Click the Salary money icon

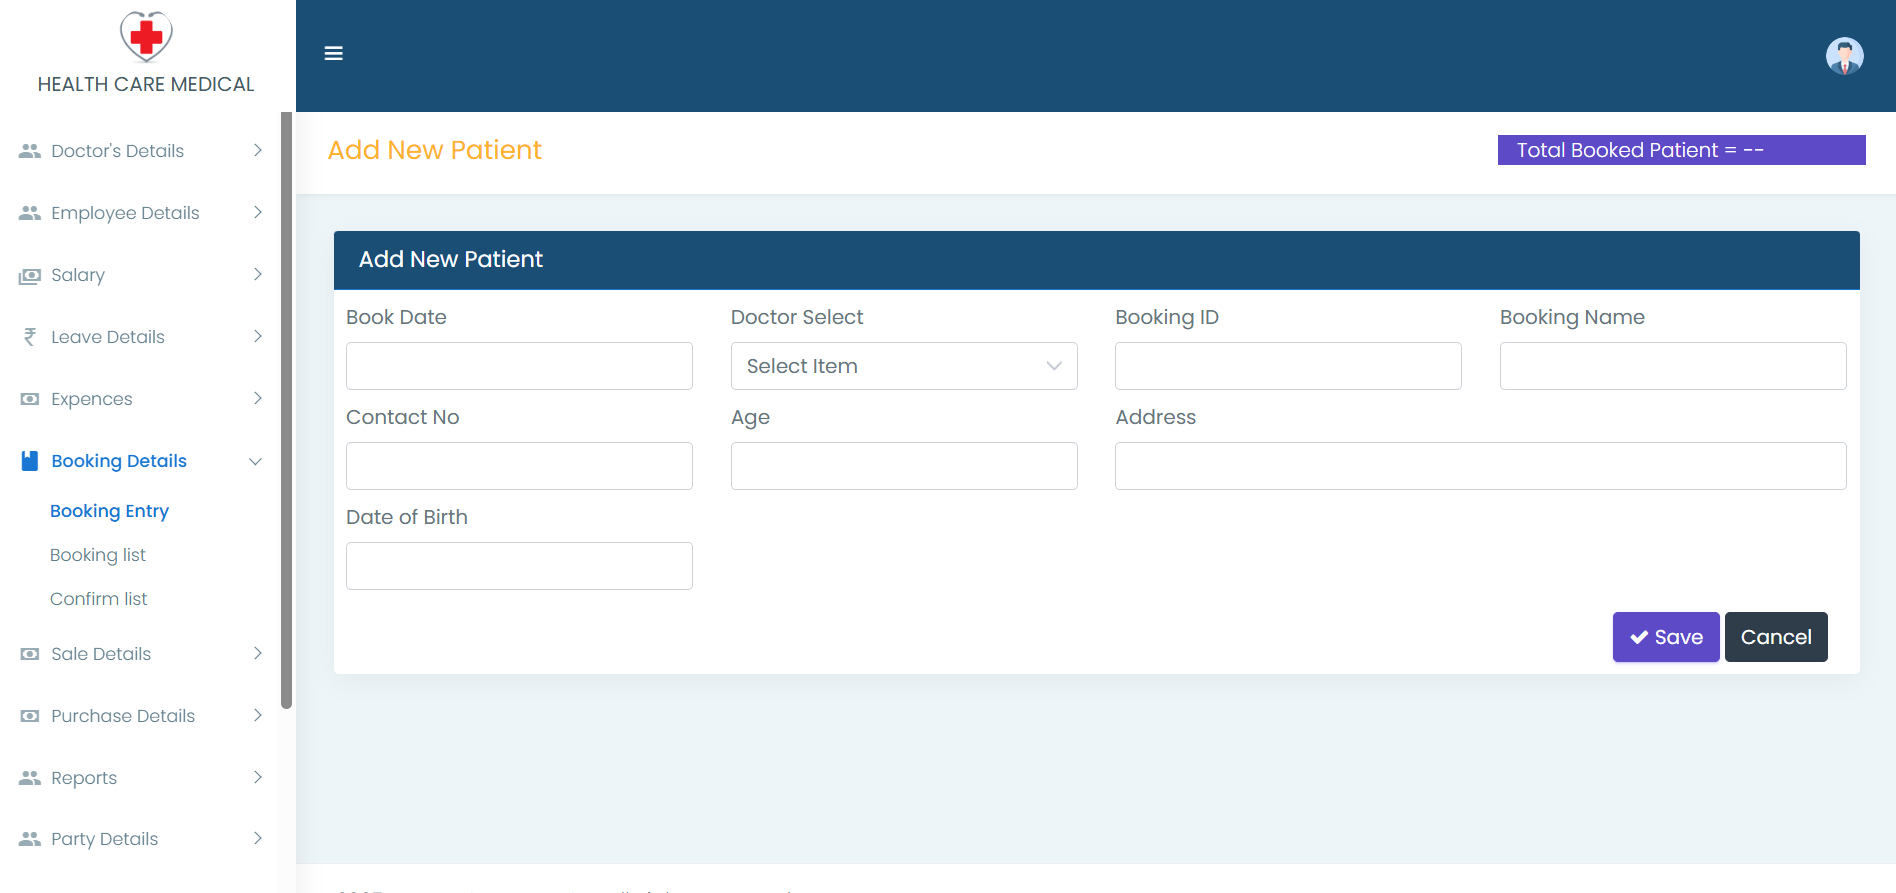tap(30, 276)
